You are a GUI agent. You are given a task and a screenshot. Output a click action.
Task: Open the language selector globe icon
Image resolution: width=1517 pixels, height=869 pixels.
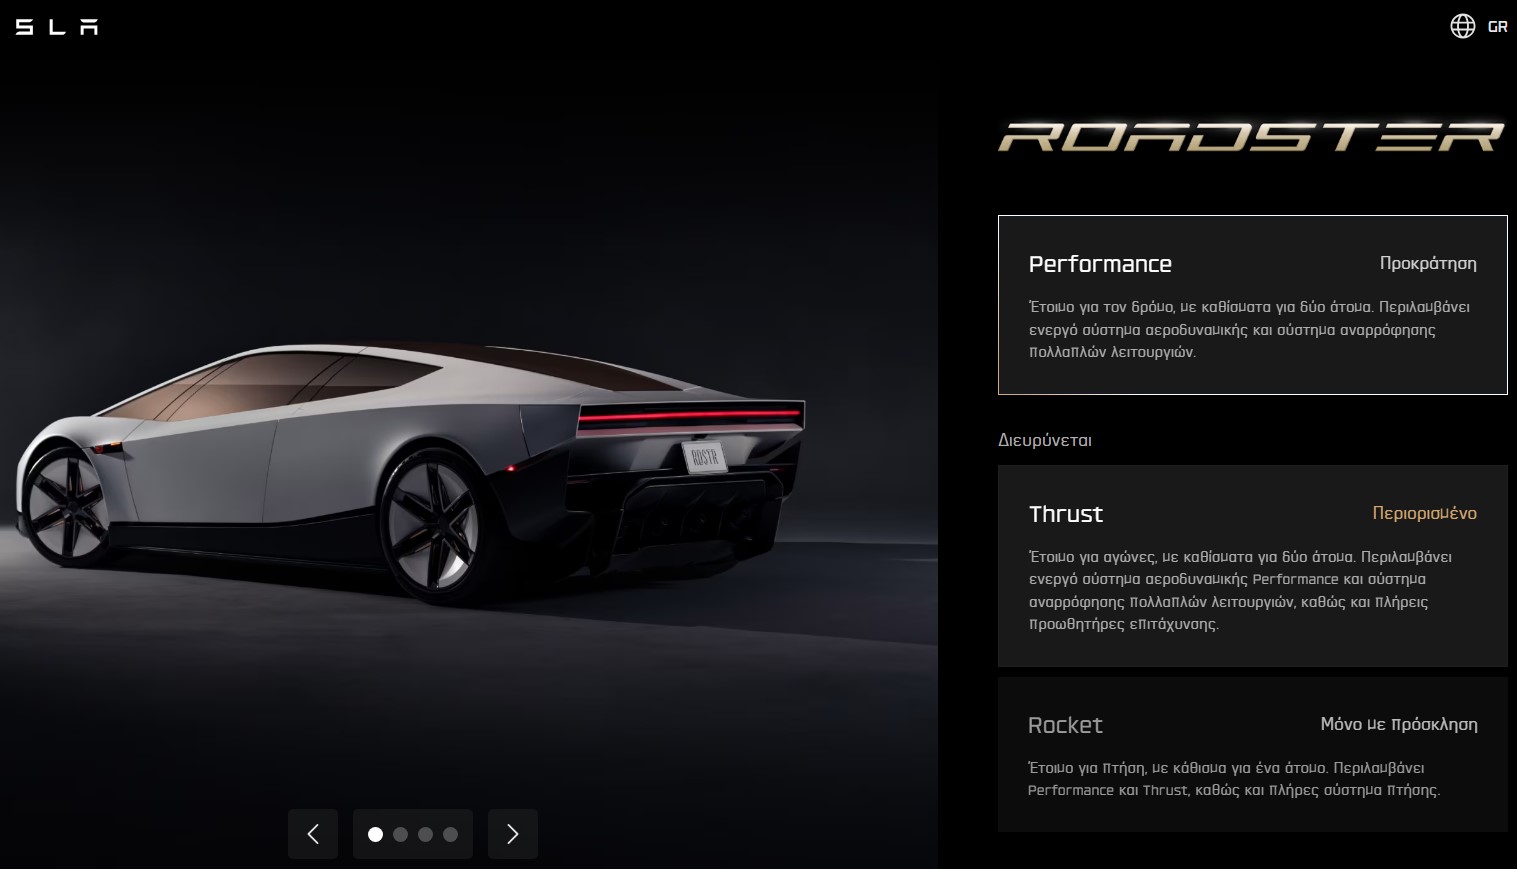click(1463, 26)
